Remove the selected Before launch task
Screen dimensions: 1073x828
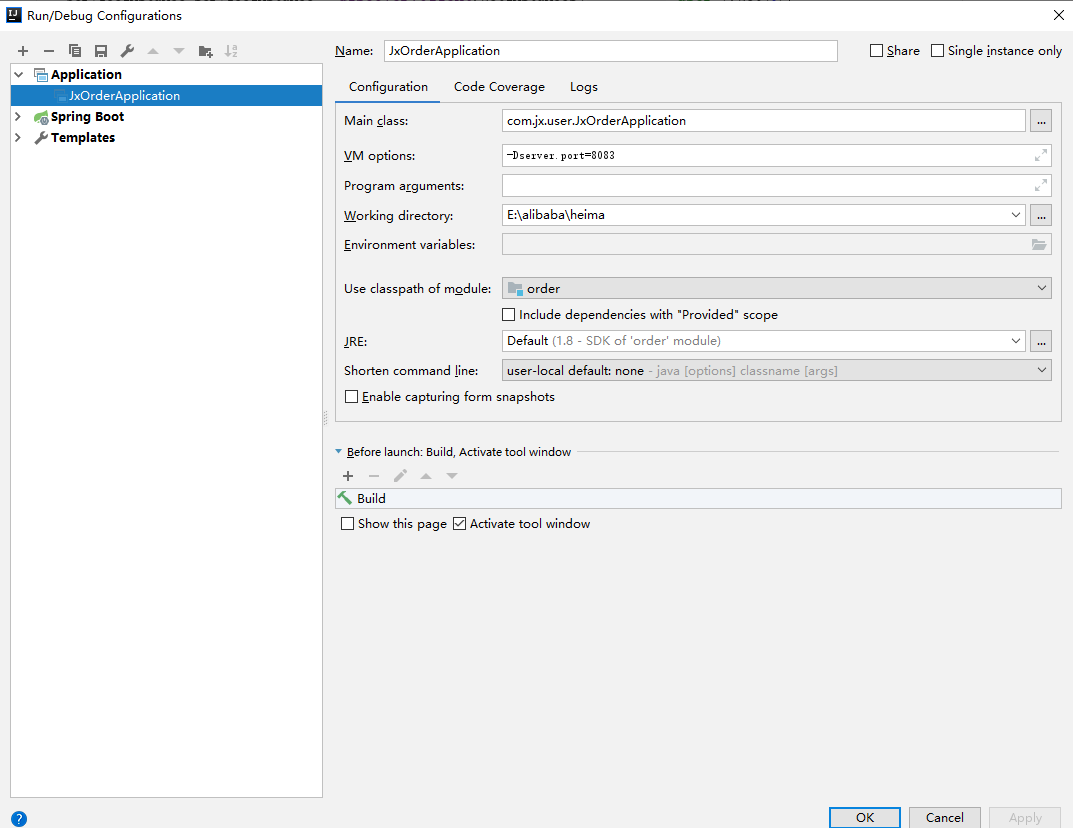pos(374,476)
